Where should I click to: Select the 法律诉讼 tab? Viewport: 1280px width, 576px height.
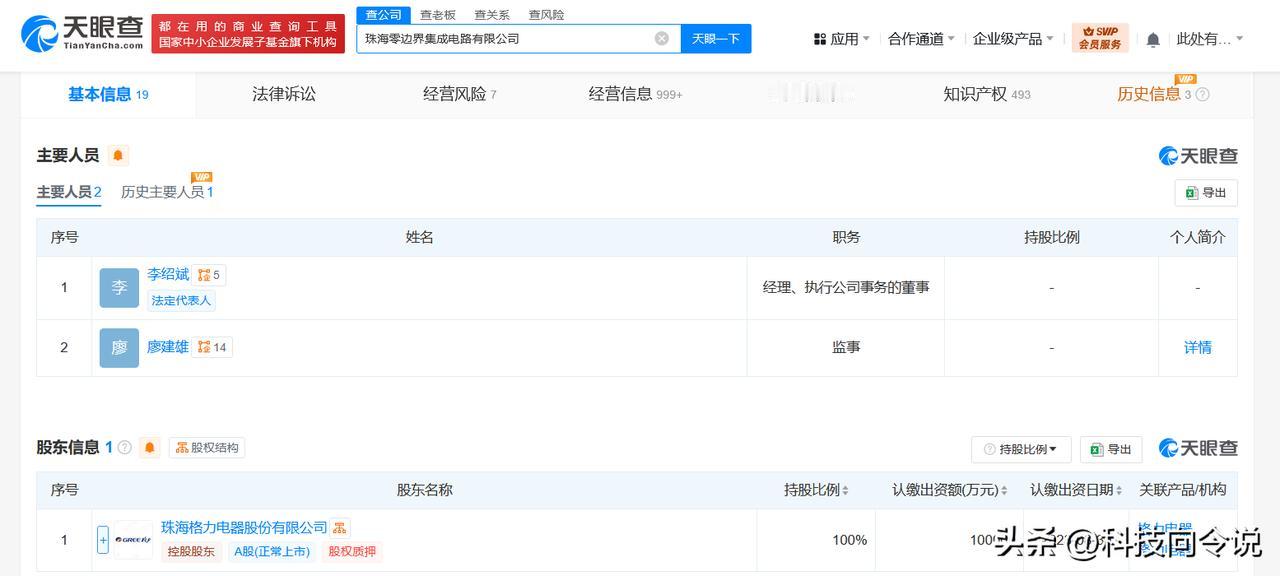284,94
